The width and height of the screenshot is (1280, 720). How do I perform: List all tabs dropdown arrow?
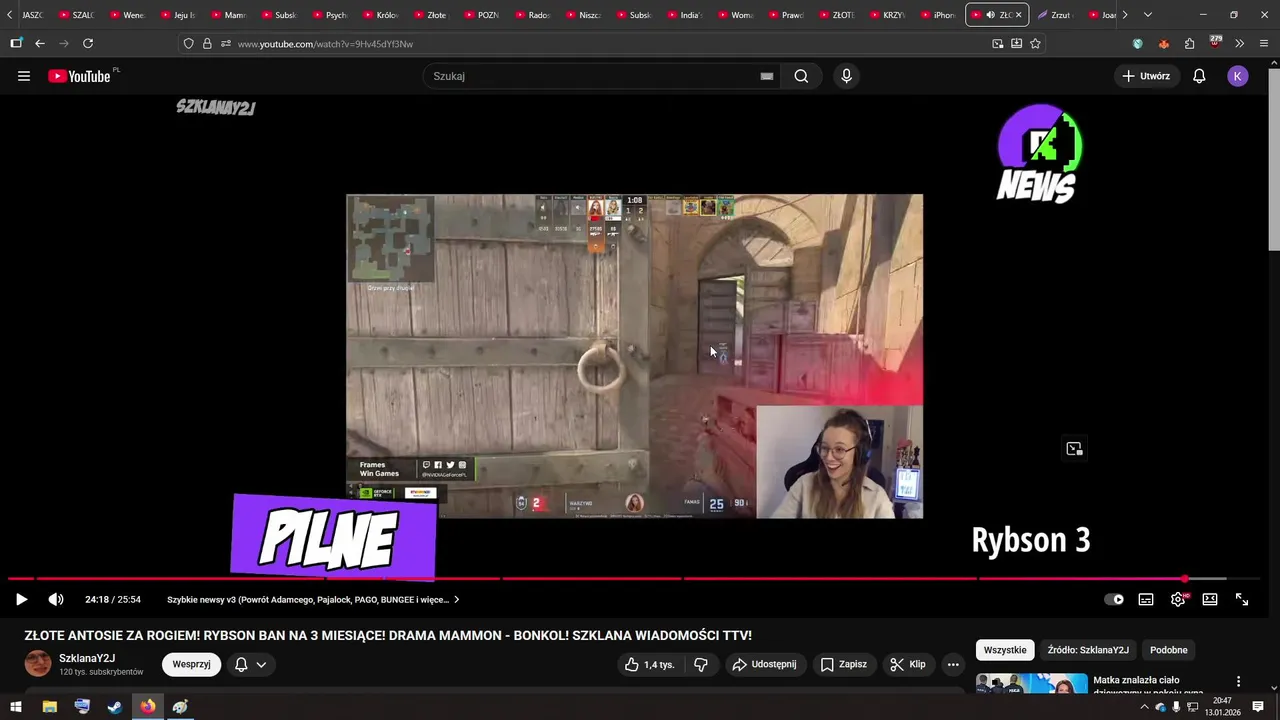pyautogui.click(x=1147, y=15)
